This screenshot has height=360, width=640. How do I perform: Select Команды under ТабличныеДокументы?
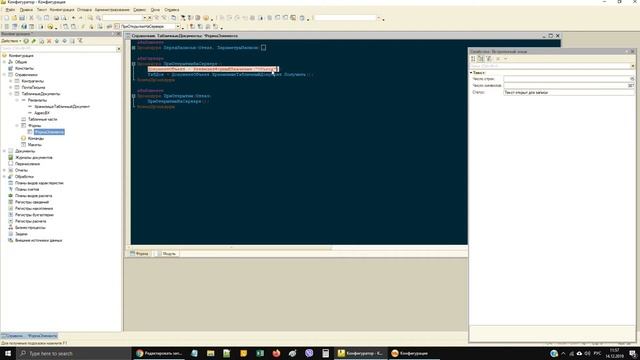pos(36,138)
